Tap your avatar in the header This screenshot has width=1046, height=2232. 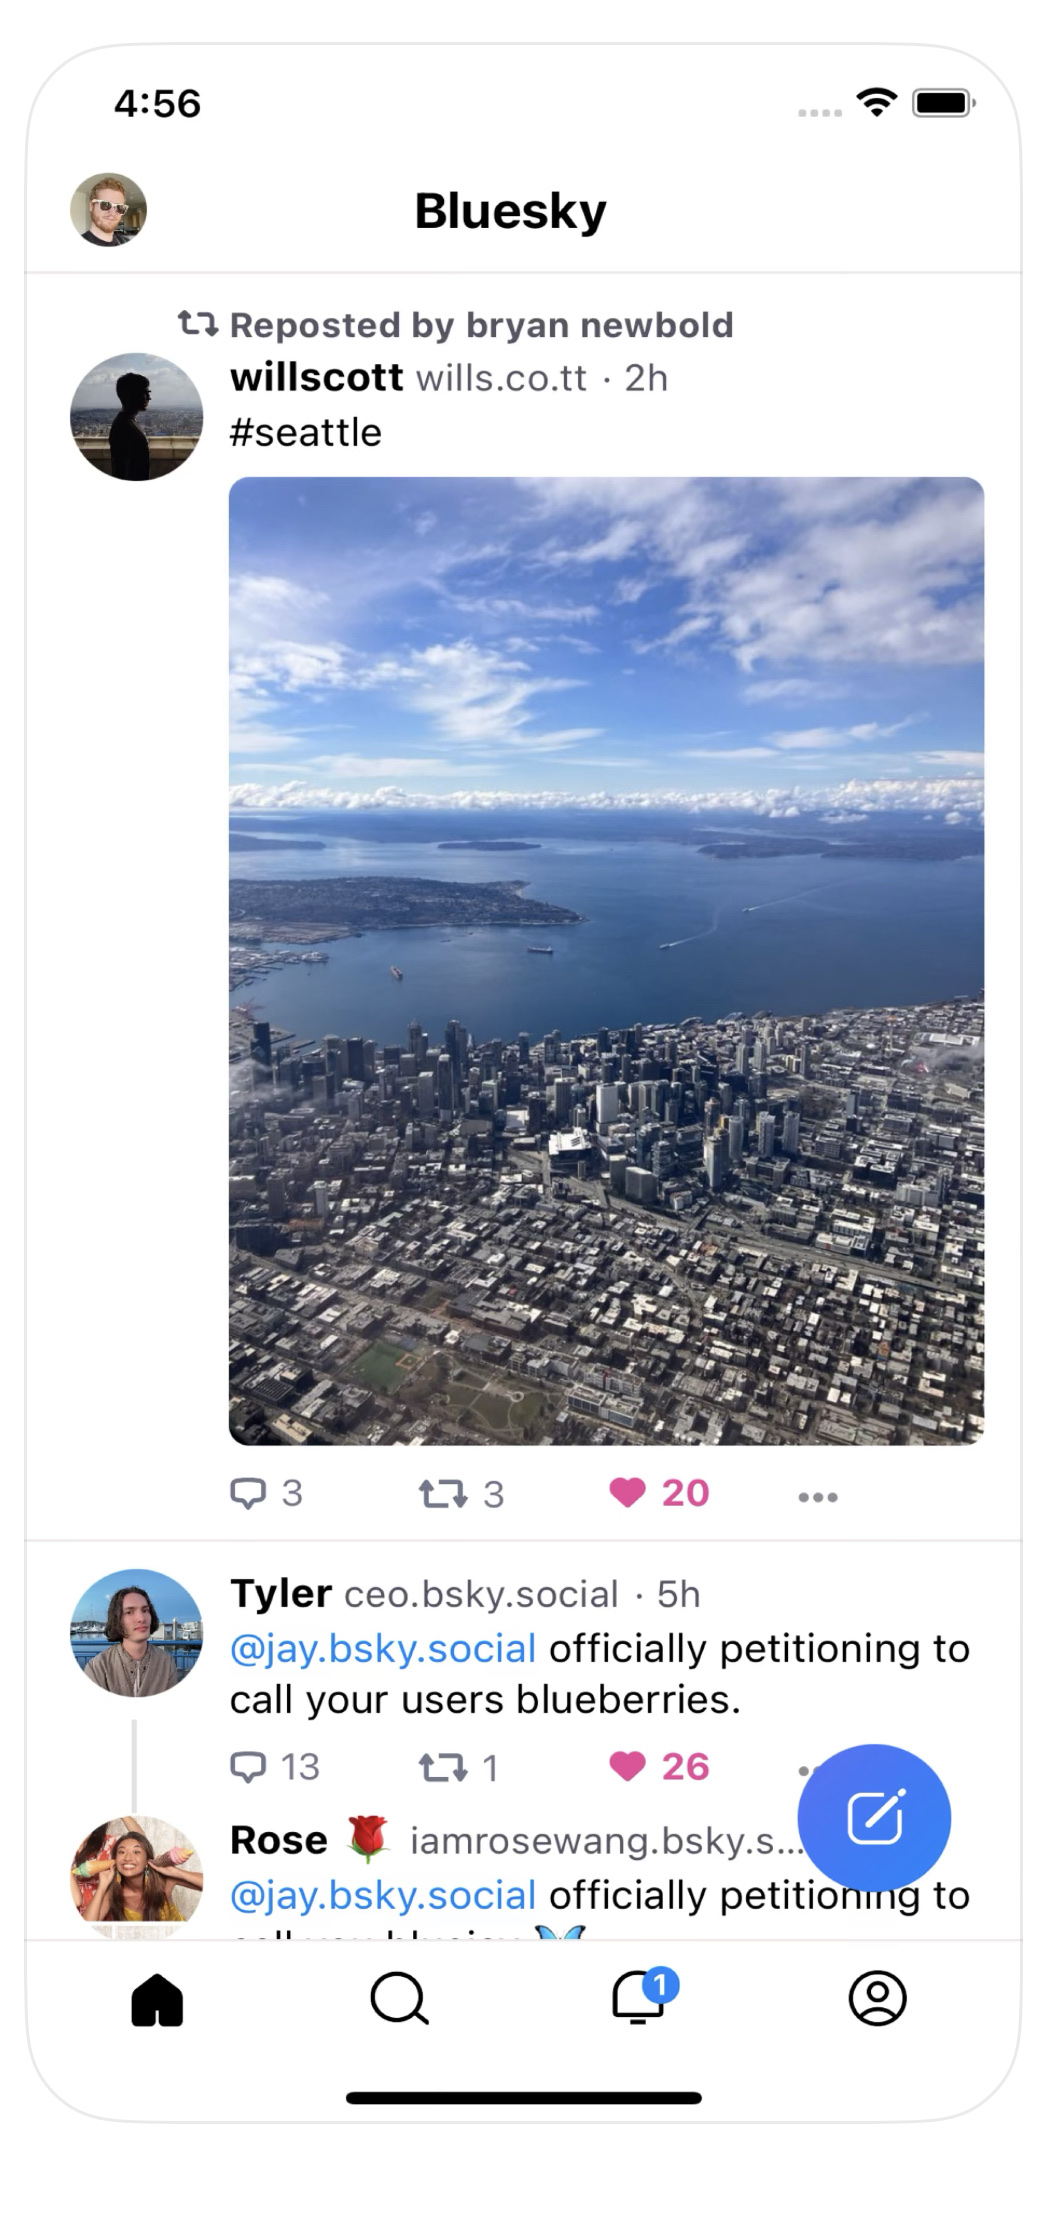click(108, 210)
